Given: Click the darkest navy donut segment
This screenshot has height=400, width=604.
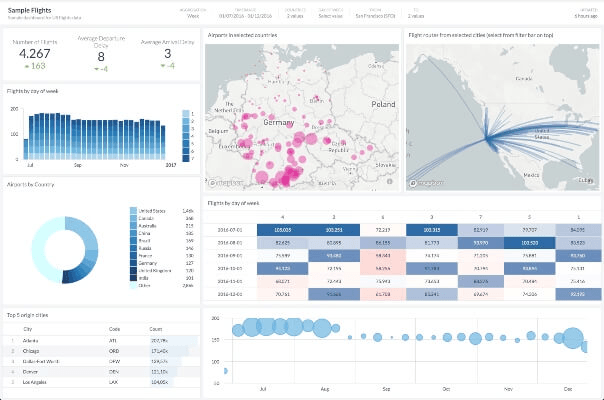Looking at the screenshot, I should click(69, 277).
